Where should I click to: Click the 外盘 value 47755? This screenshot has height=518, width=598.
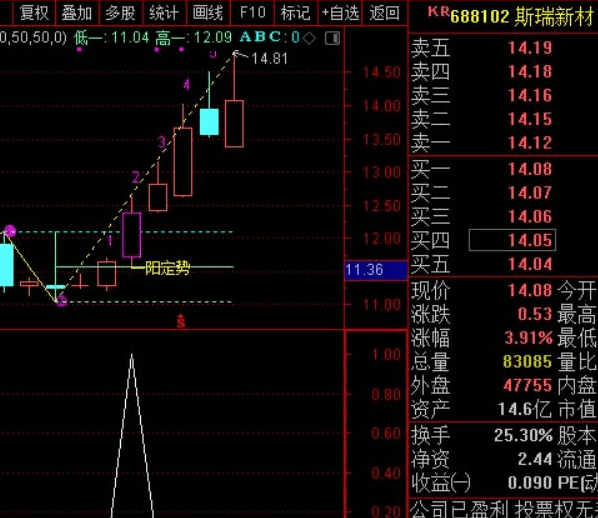(x=527, y=385)
